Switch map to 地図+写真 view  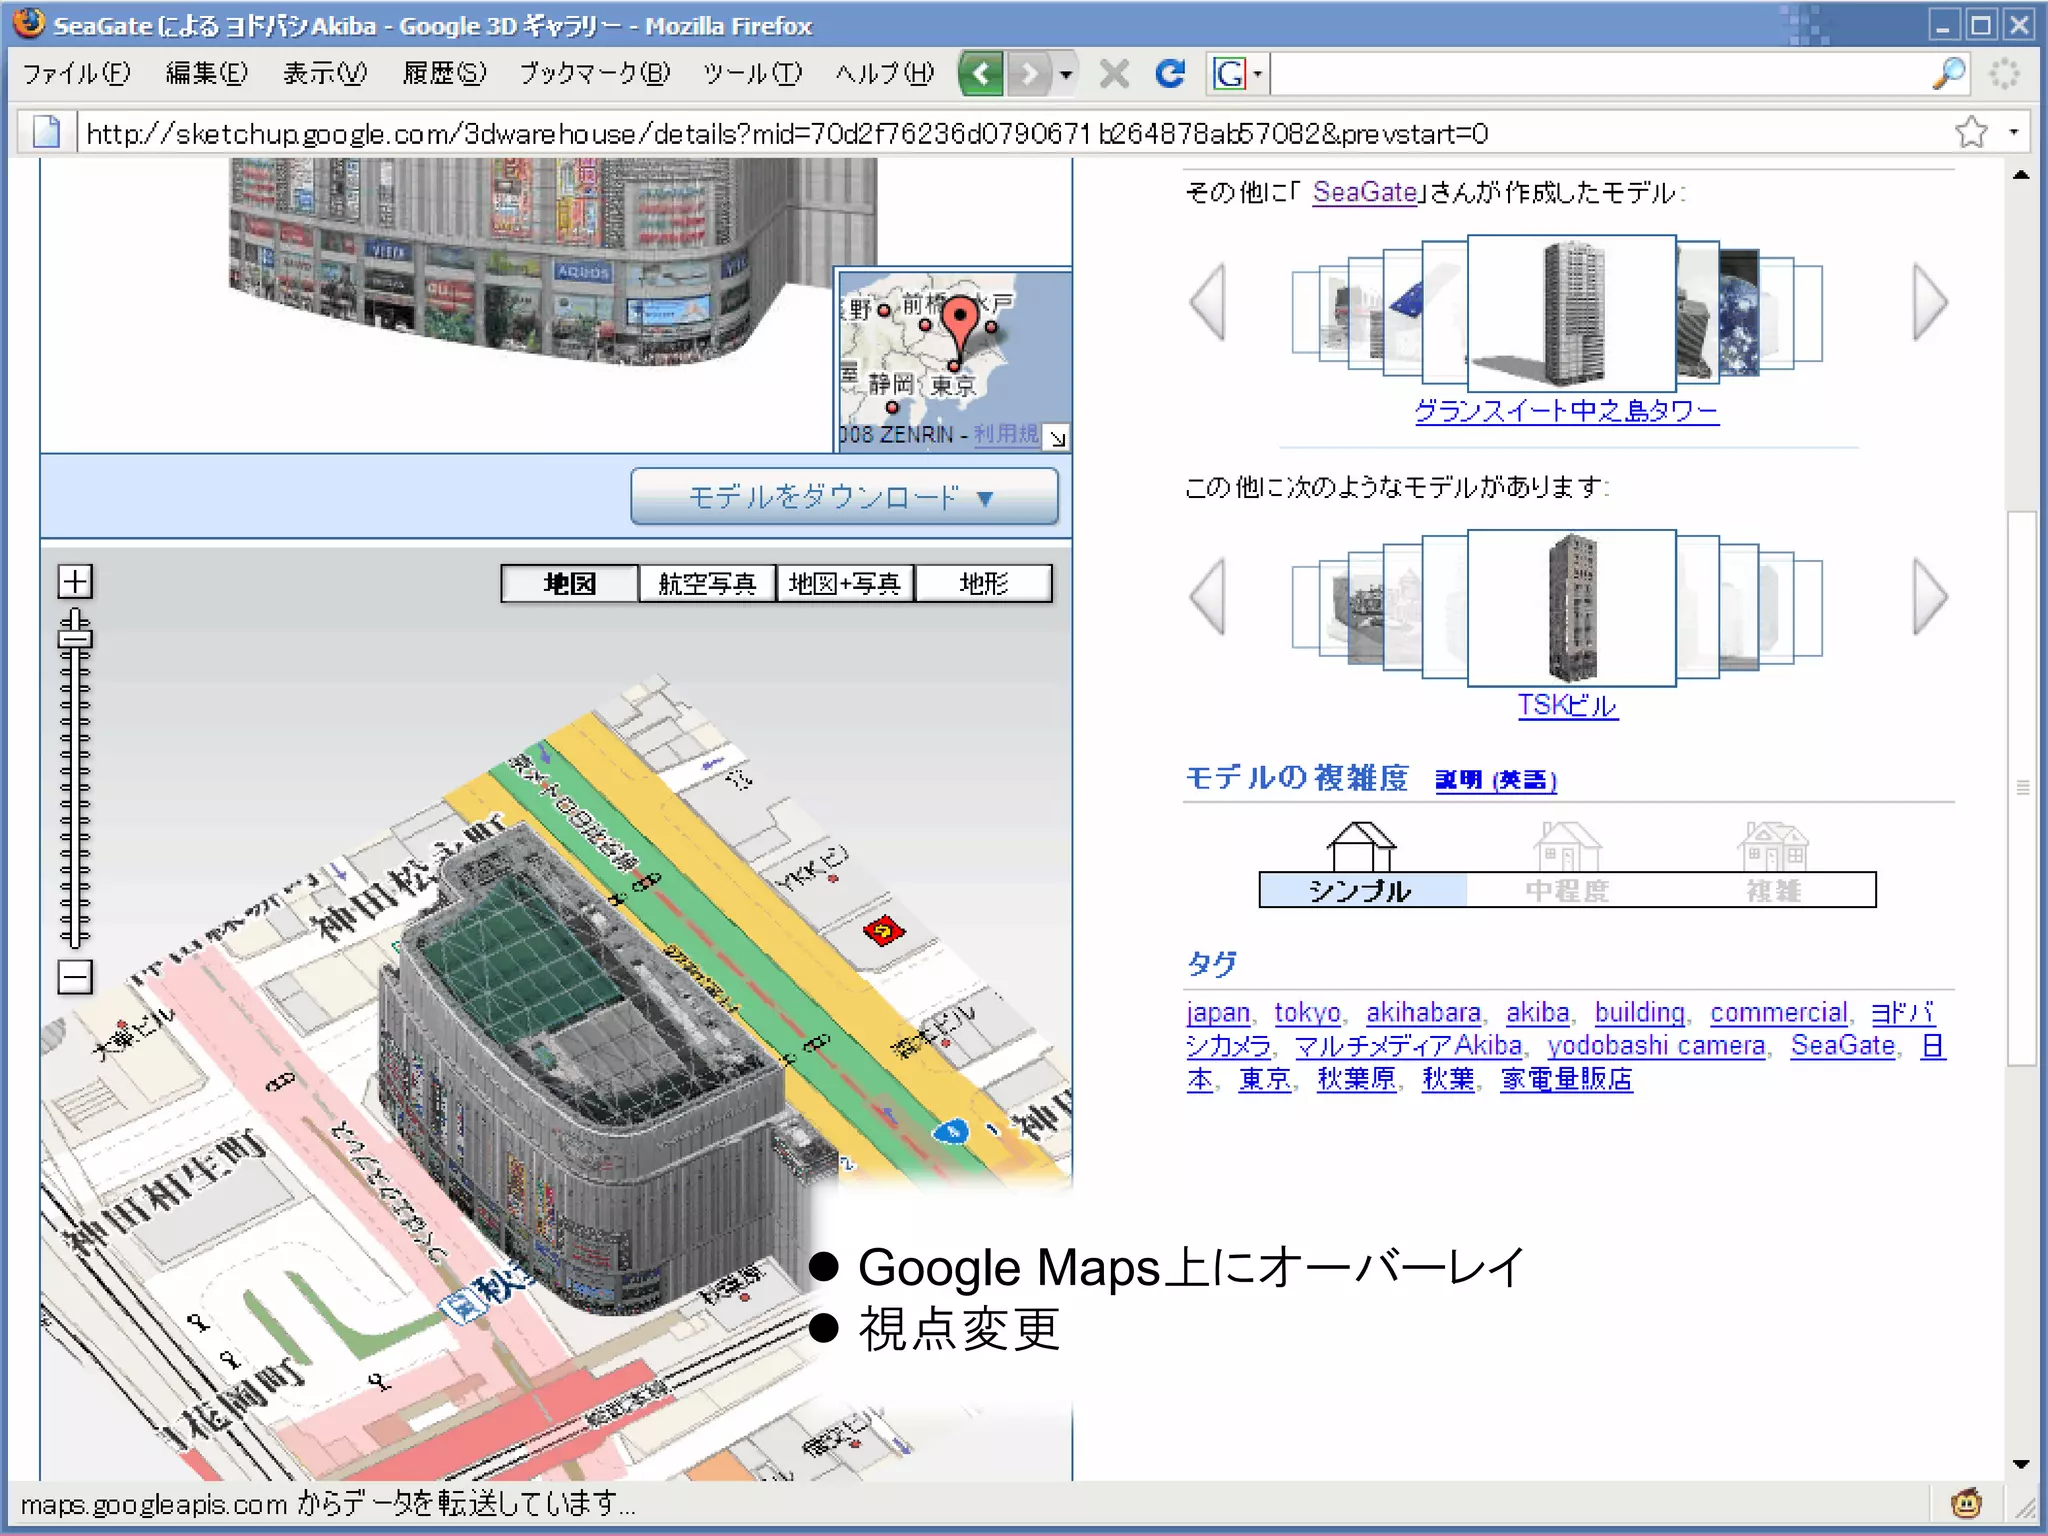845,584
